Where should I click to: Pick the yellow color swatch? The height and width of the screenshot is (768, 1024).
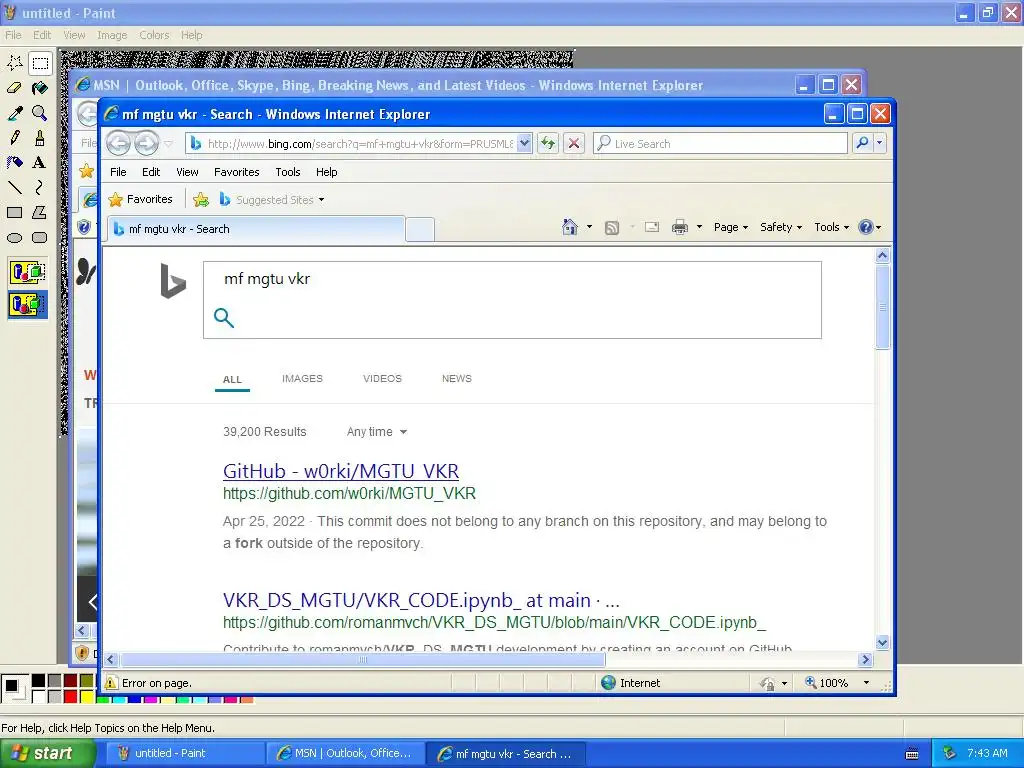click(86, 696)
